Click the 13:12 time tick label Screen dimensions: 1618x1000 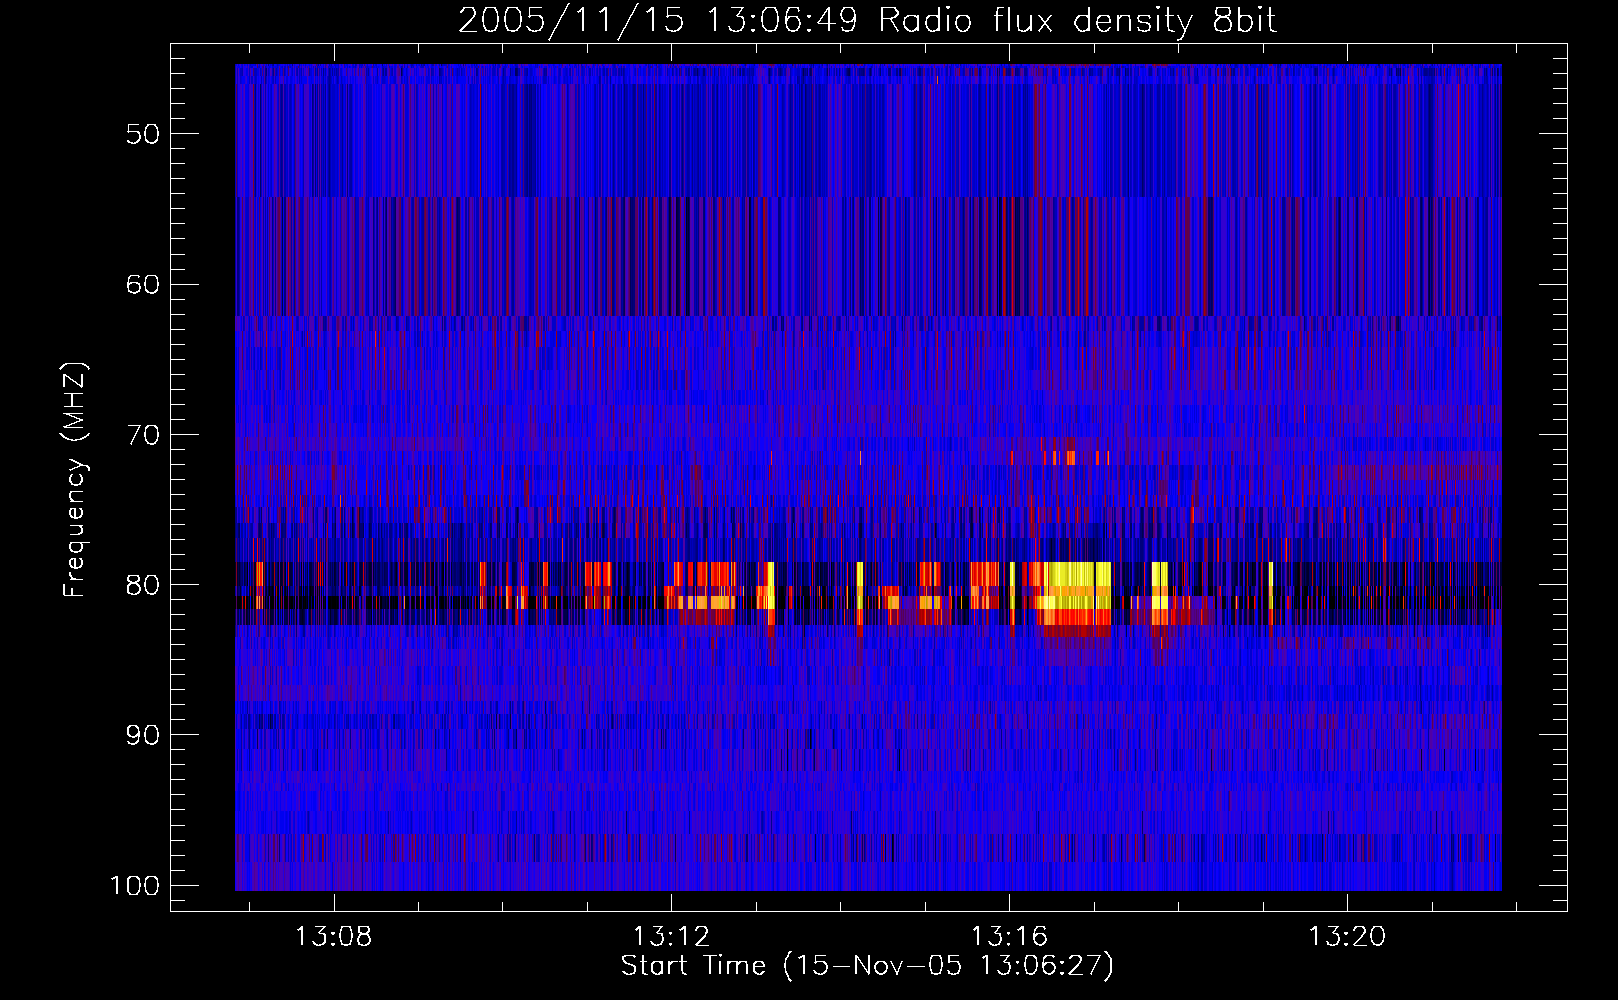click(671, 936)
